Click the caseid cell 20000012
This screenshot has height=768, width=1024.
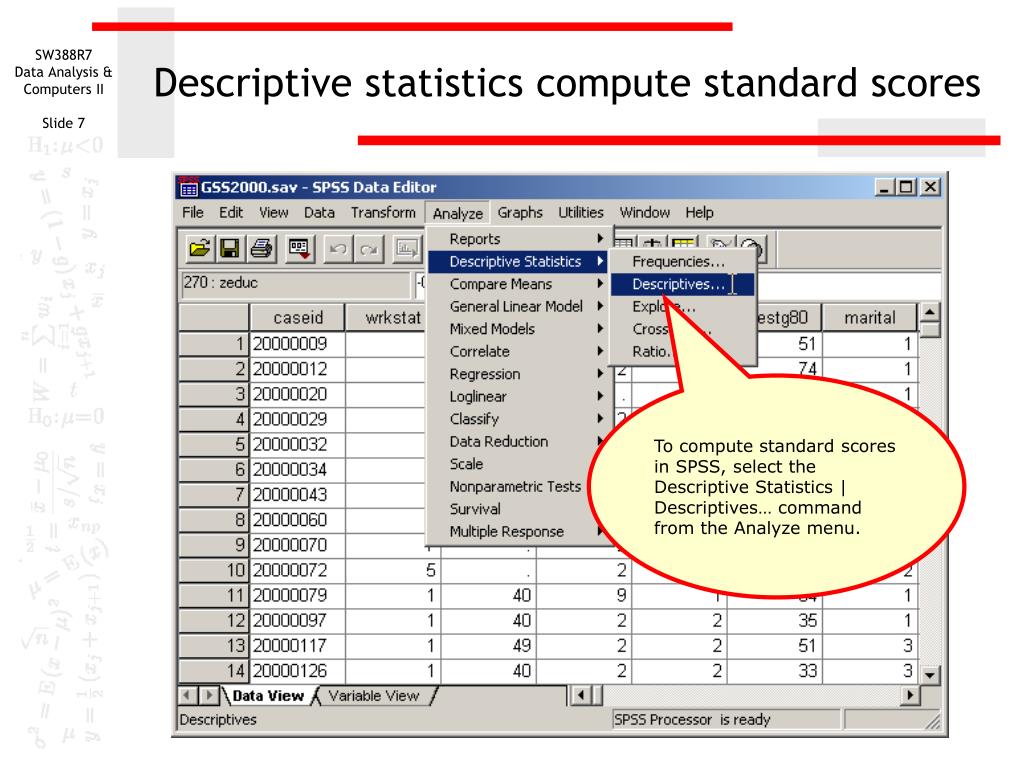pos(298,369)
